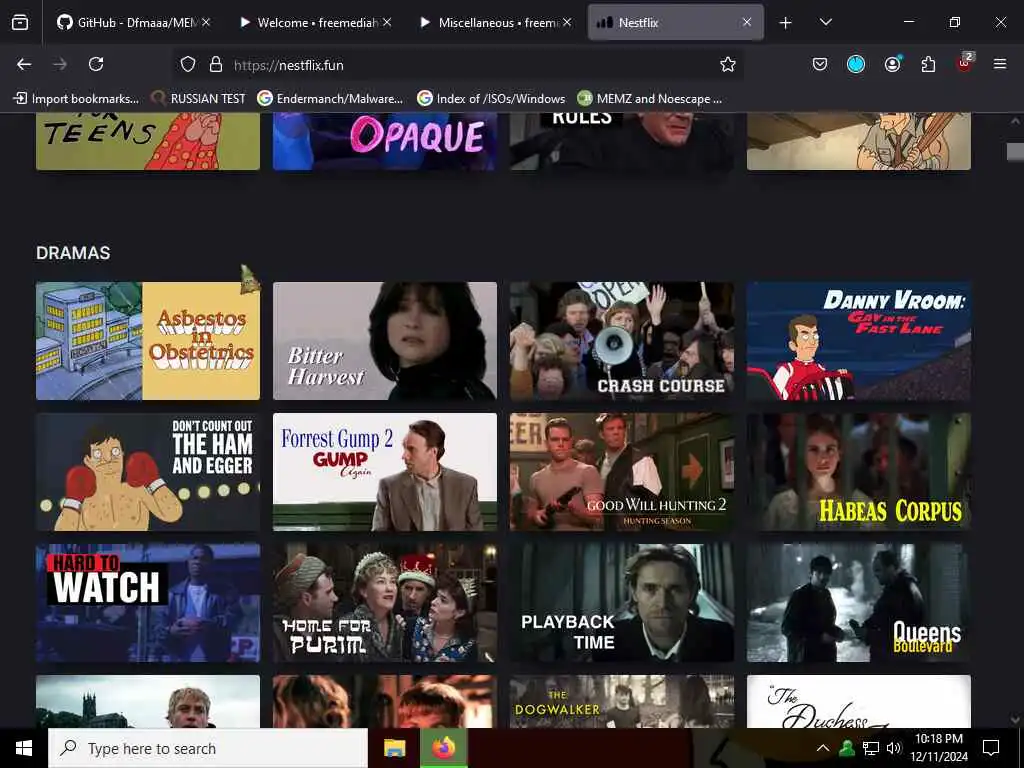Open Don't Count Out the Ham and Egger
Screen dimensions: 1024x768
click(148, 472)
